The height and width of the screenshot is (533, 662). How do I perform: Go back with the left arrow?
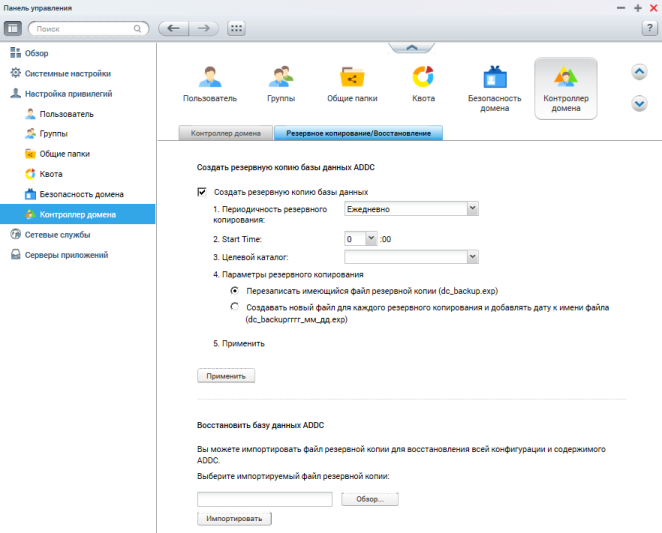pos(173,28)
